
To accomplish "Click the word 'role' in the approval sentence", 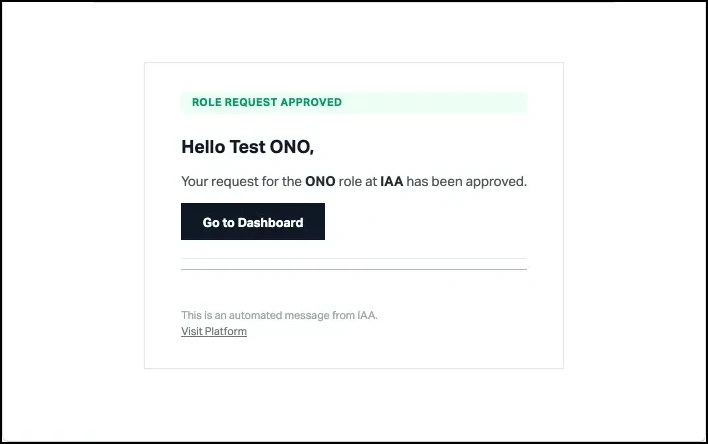I will pyautogui.click(x=352, y=182).
